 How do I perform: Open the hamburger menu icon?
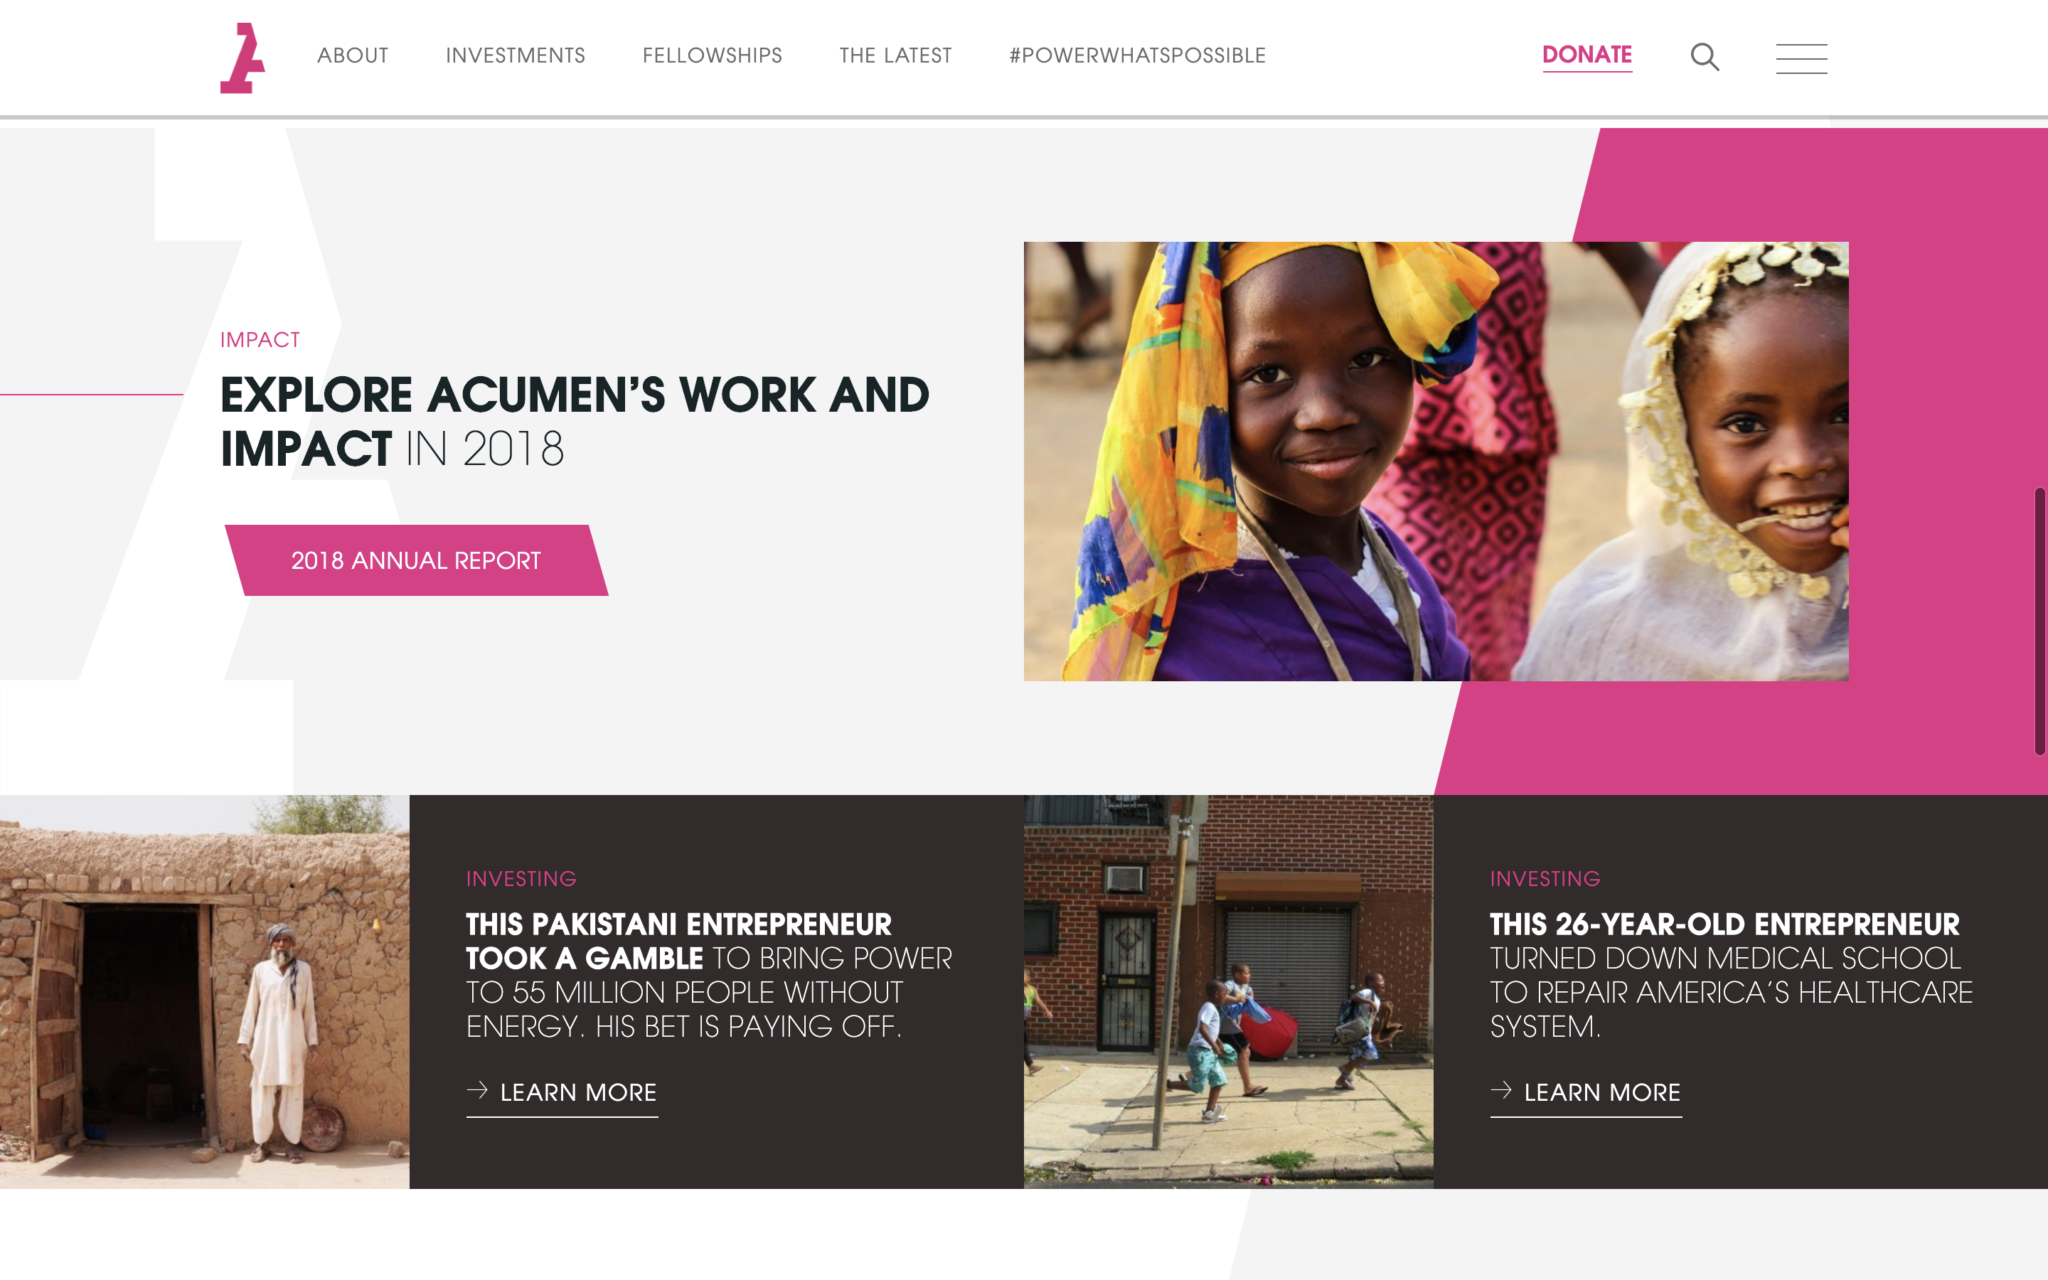coord(1801,58)
